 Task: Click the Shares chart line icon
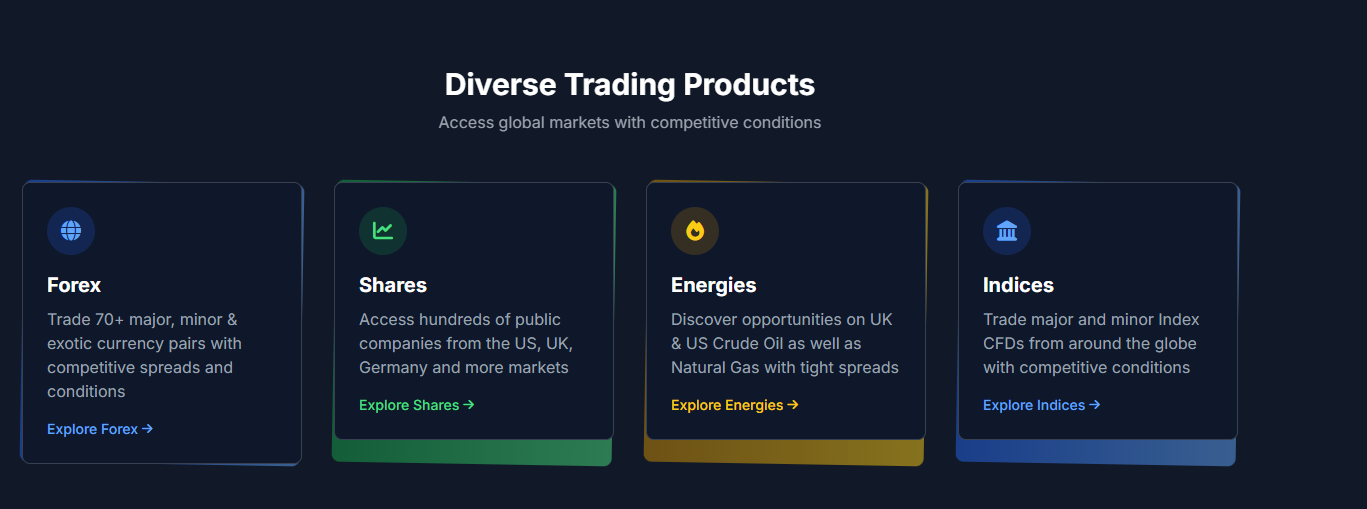383,231
